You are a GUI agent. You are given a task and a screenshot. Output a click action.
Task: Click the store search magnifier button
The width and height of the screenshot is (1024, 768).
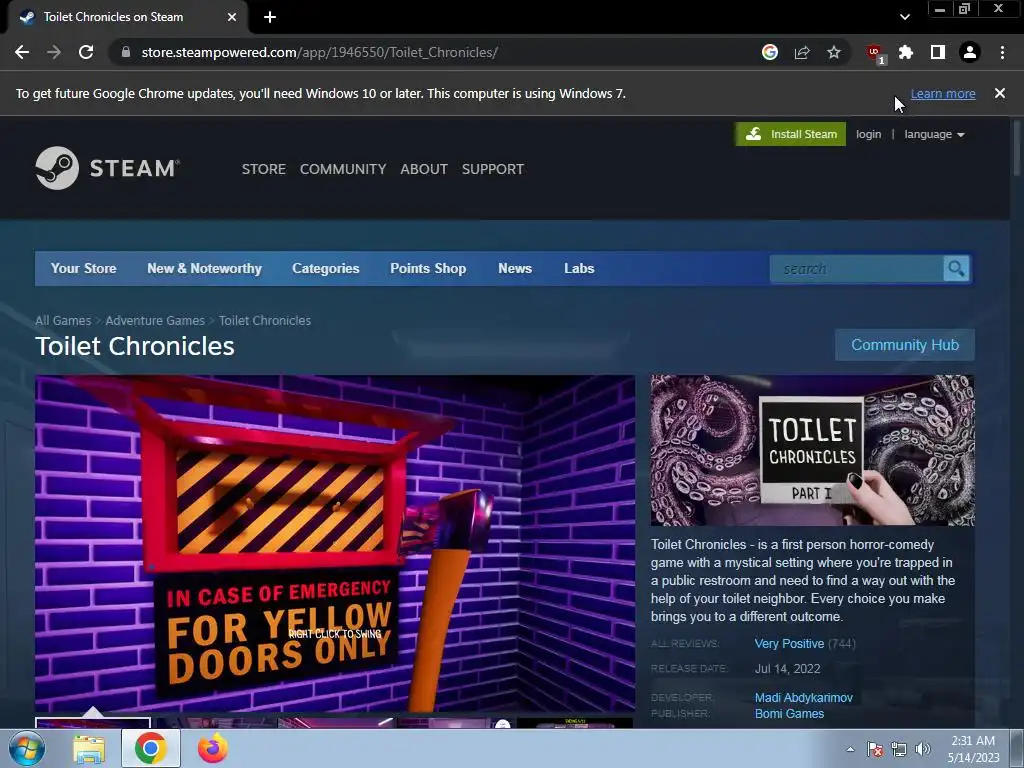pos(956,268)
